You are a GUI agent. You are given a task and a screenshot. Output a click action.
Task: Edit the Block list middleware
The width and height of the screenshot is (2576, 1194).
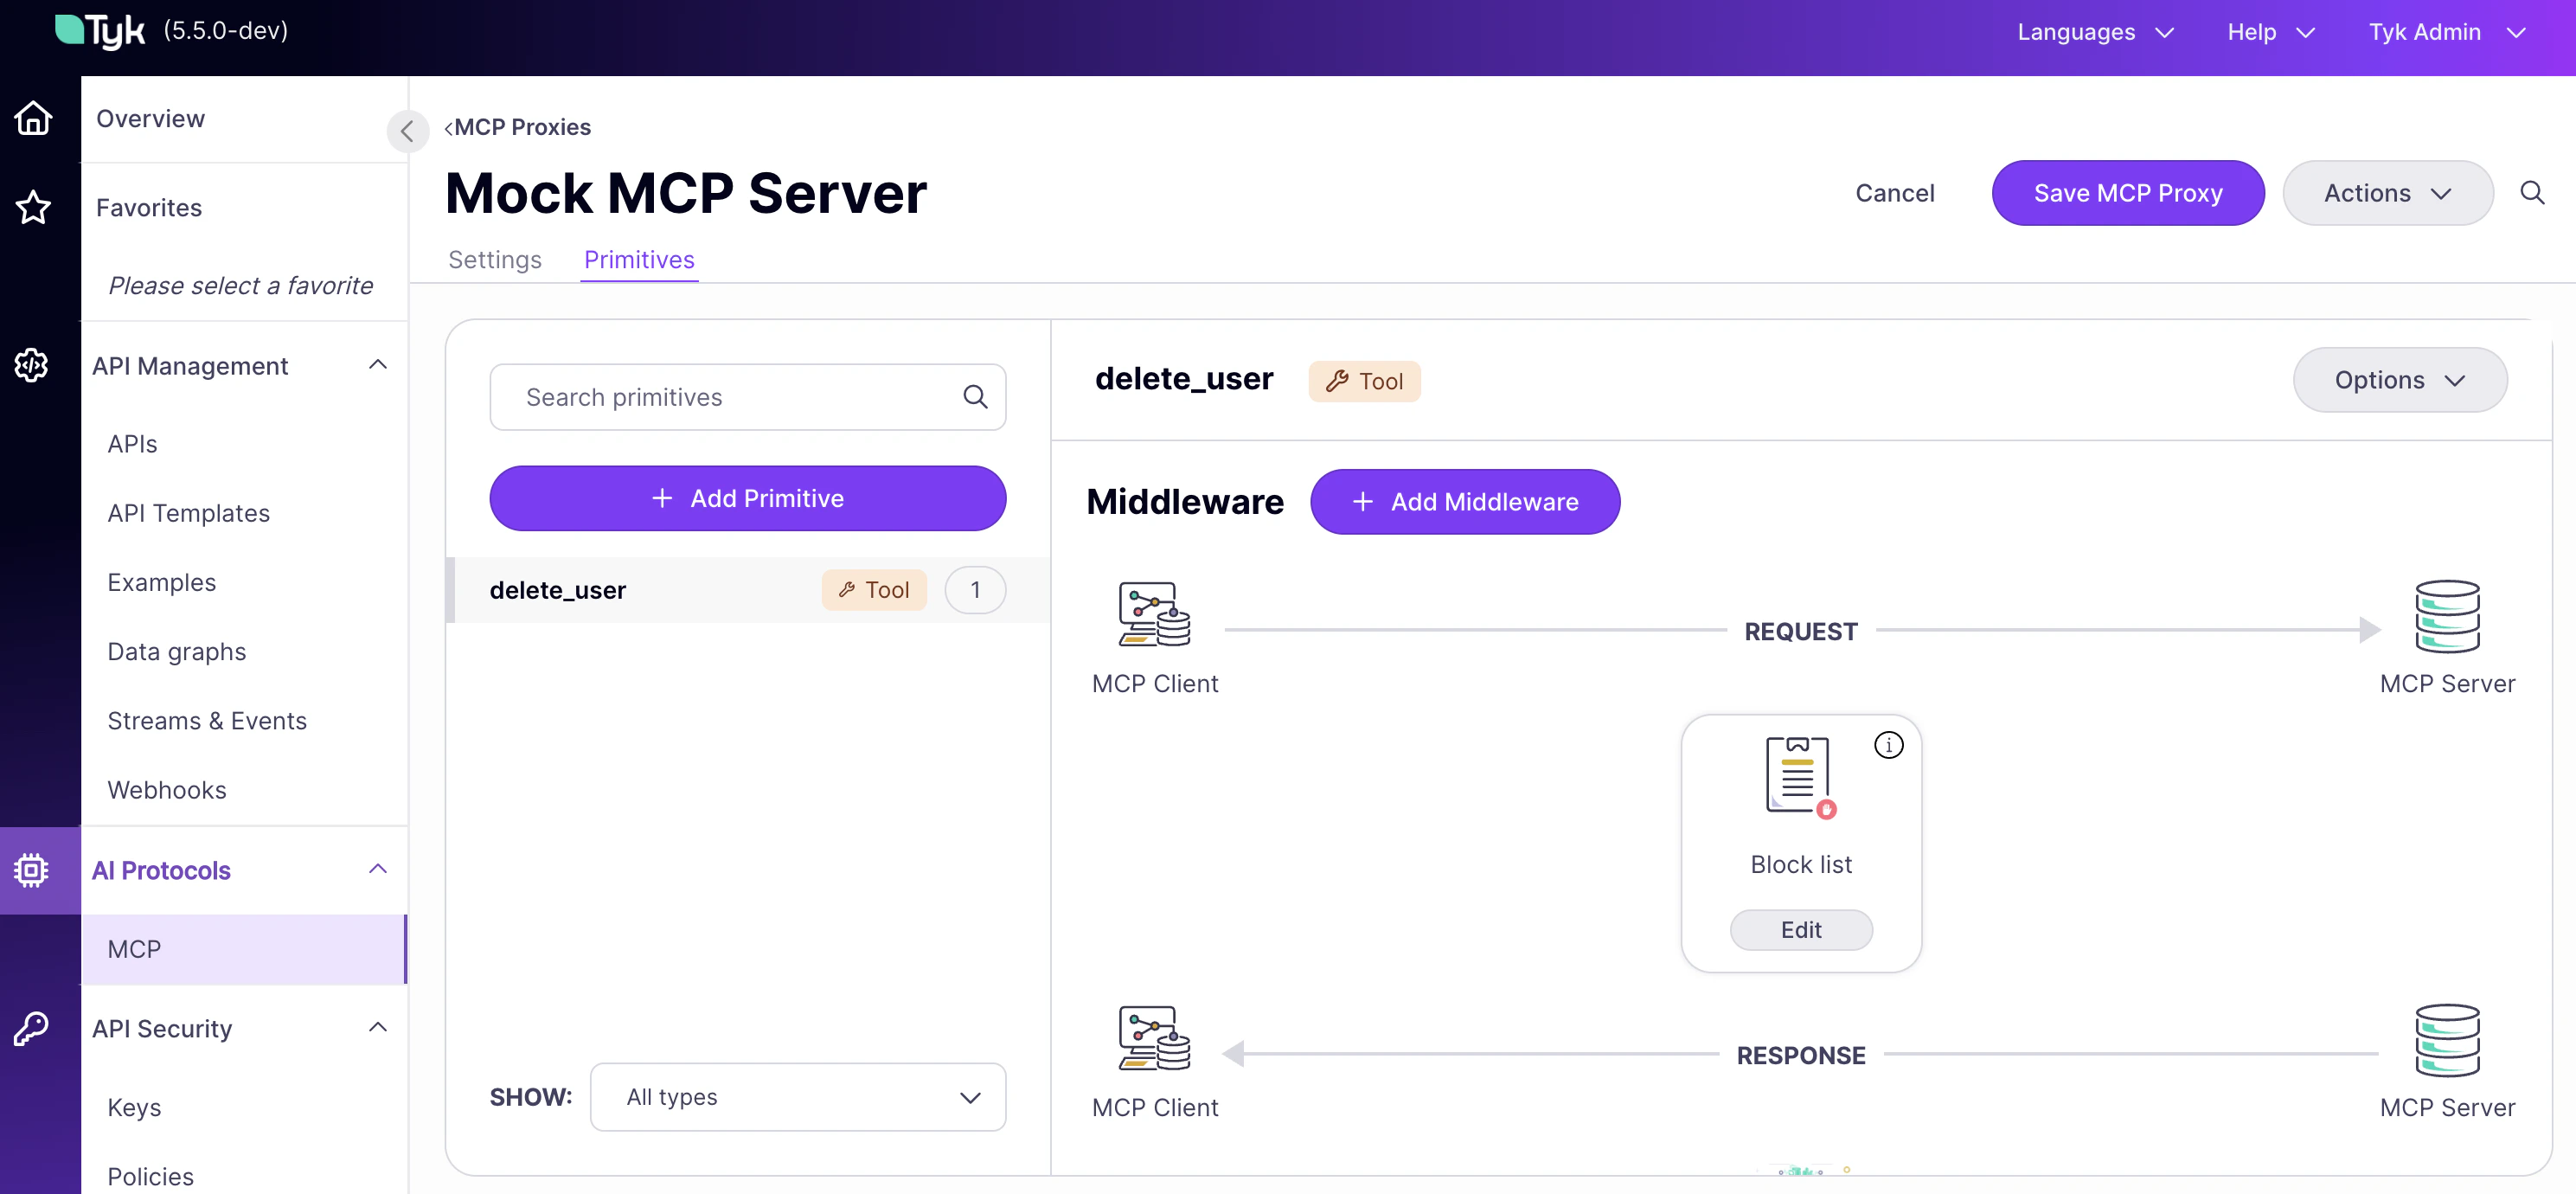click(x=1801, y=930)
